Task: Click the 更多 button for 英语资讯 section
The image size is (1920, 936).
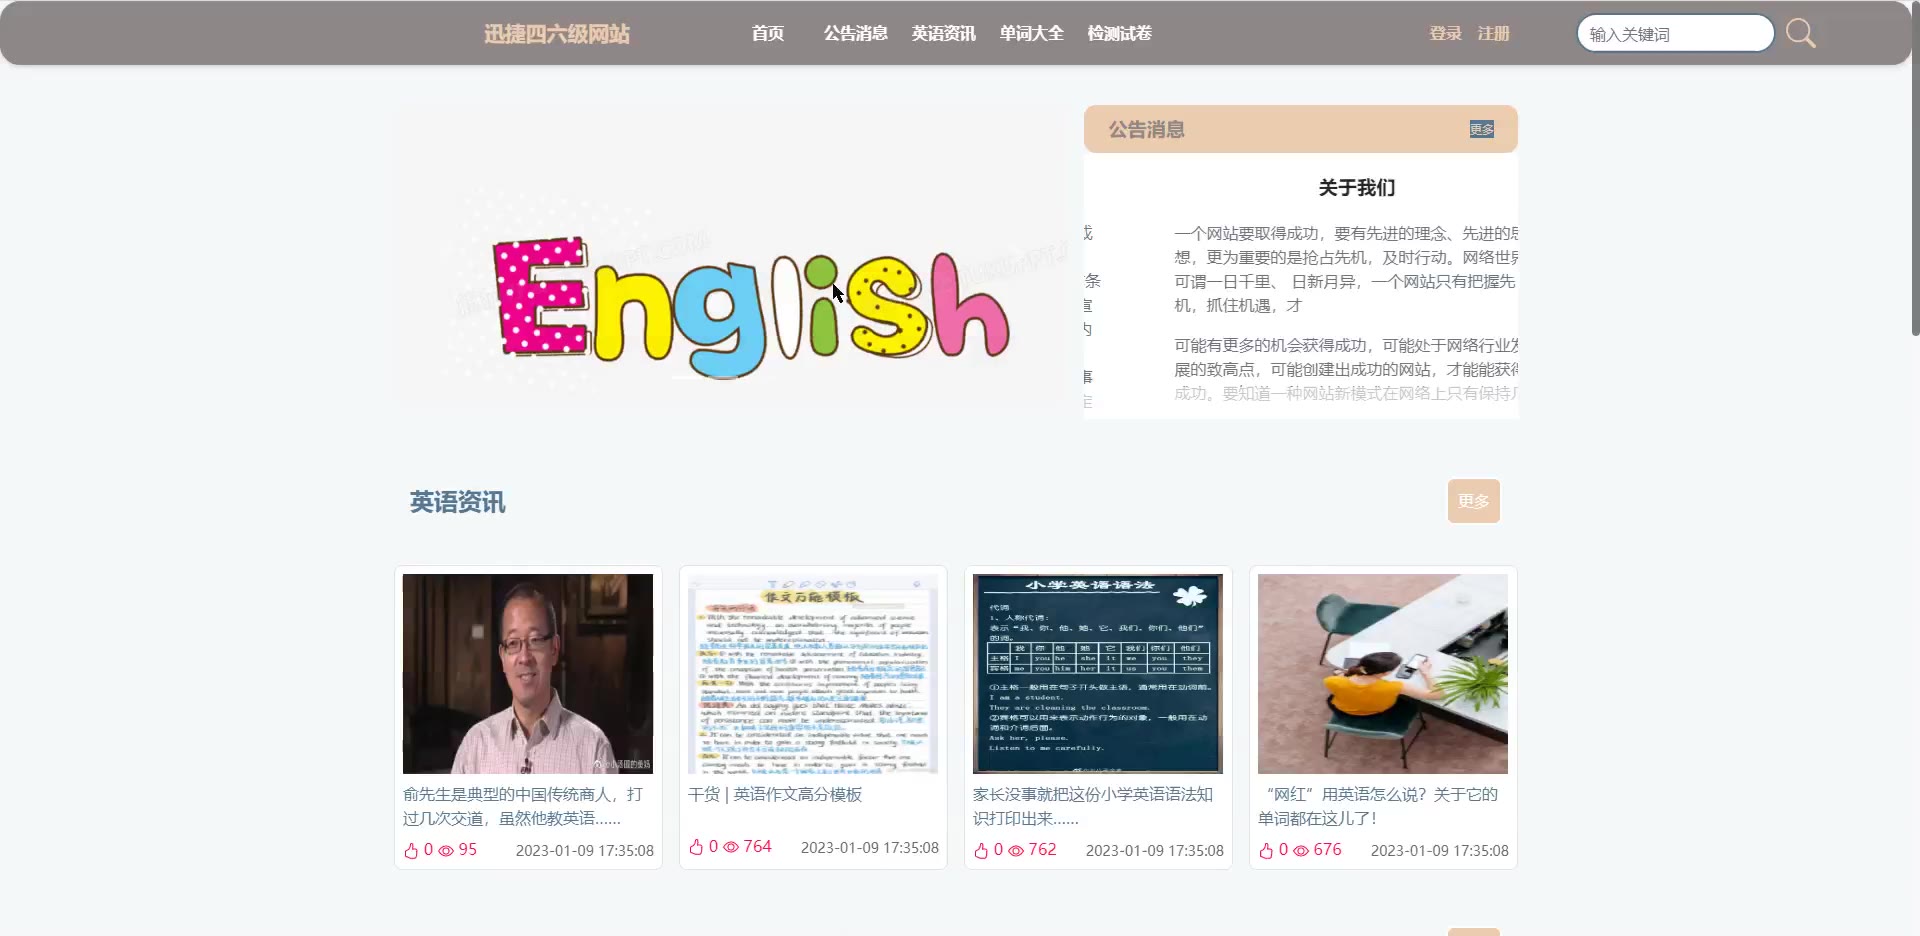Action: (x=1474, y=501)
